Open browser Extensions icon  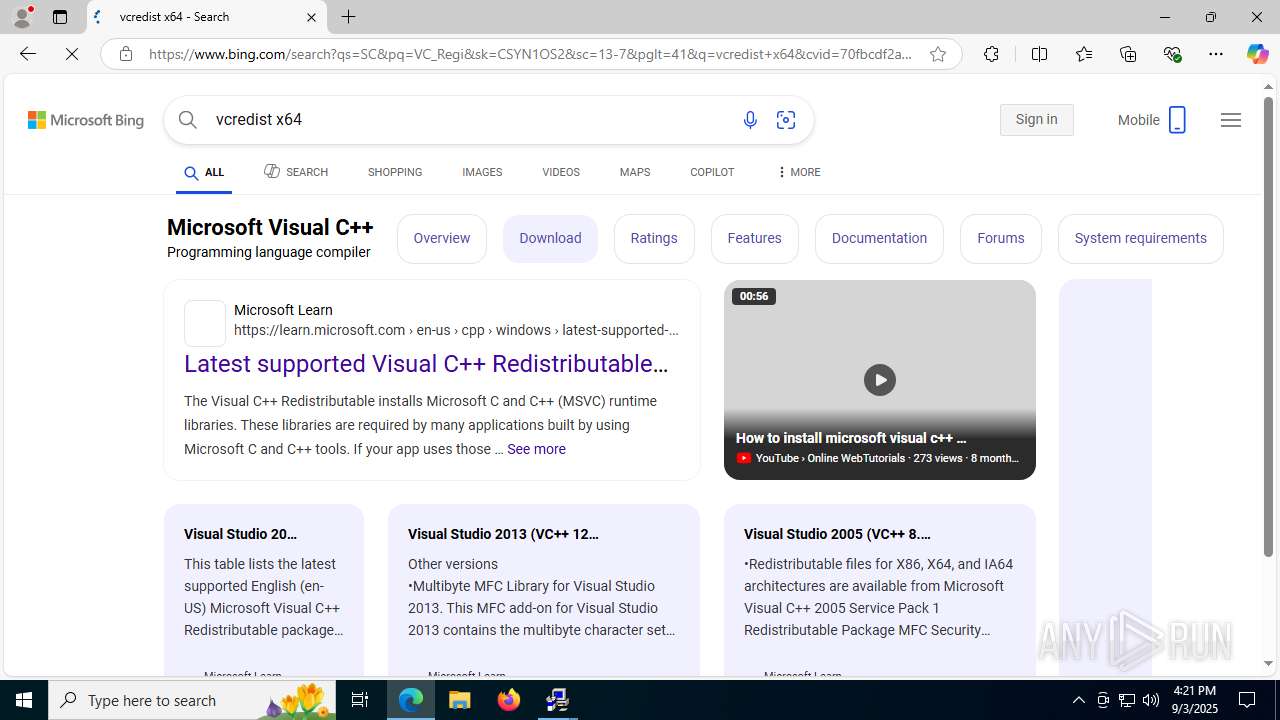pos(991,54)
